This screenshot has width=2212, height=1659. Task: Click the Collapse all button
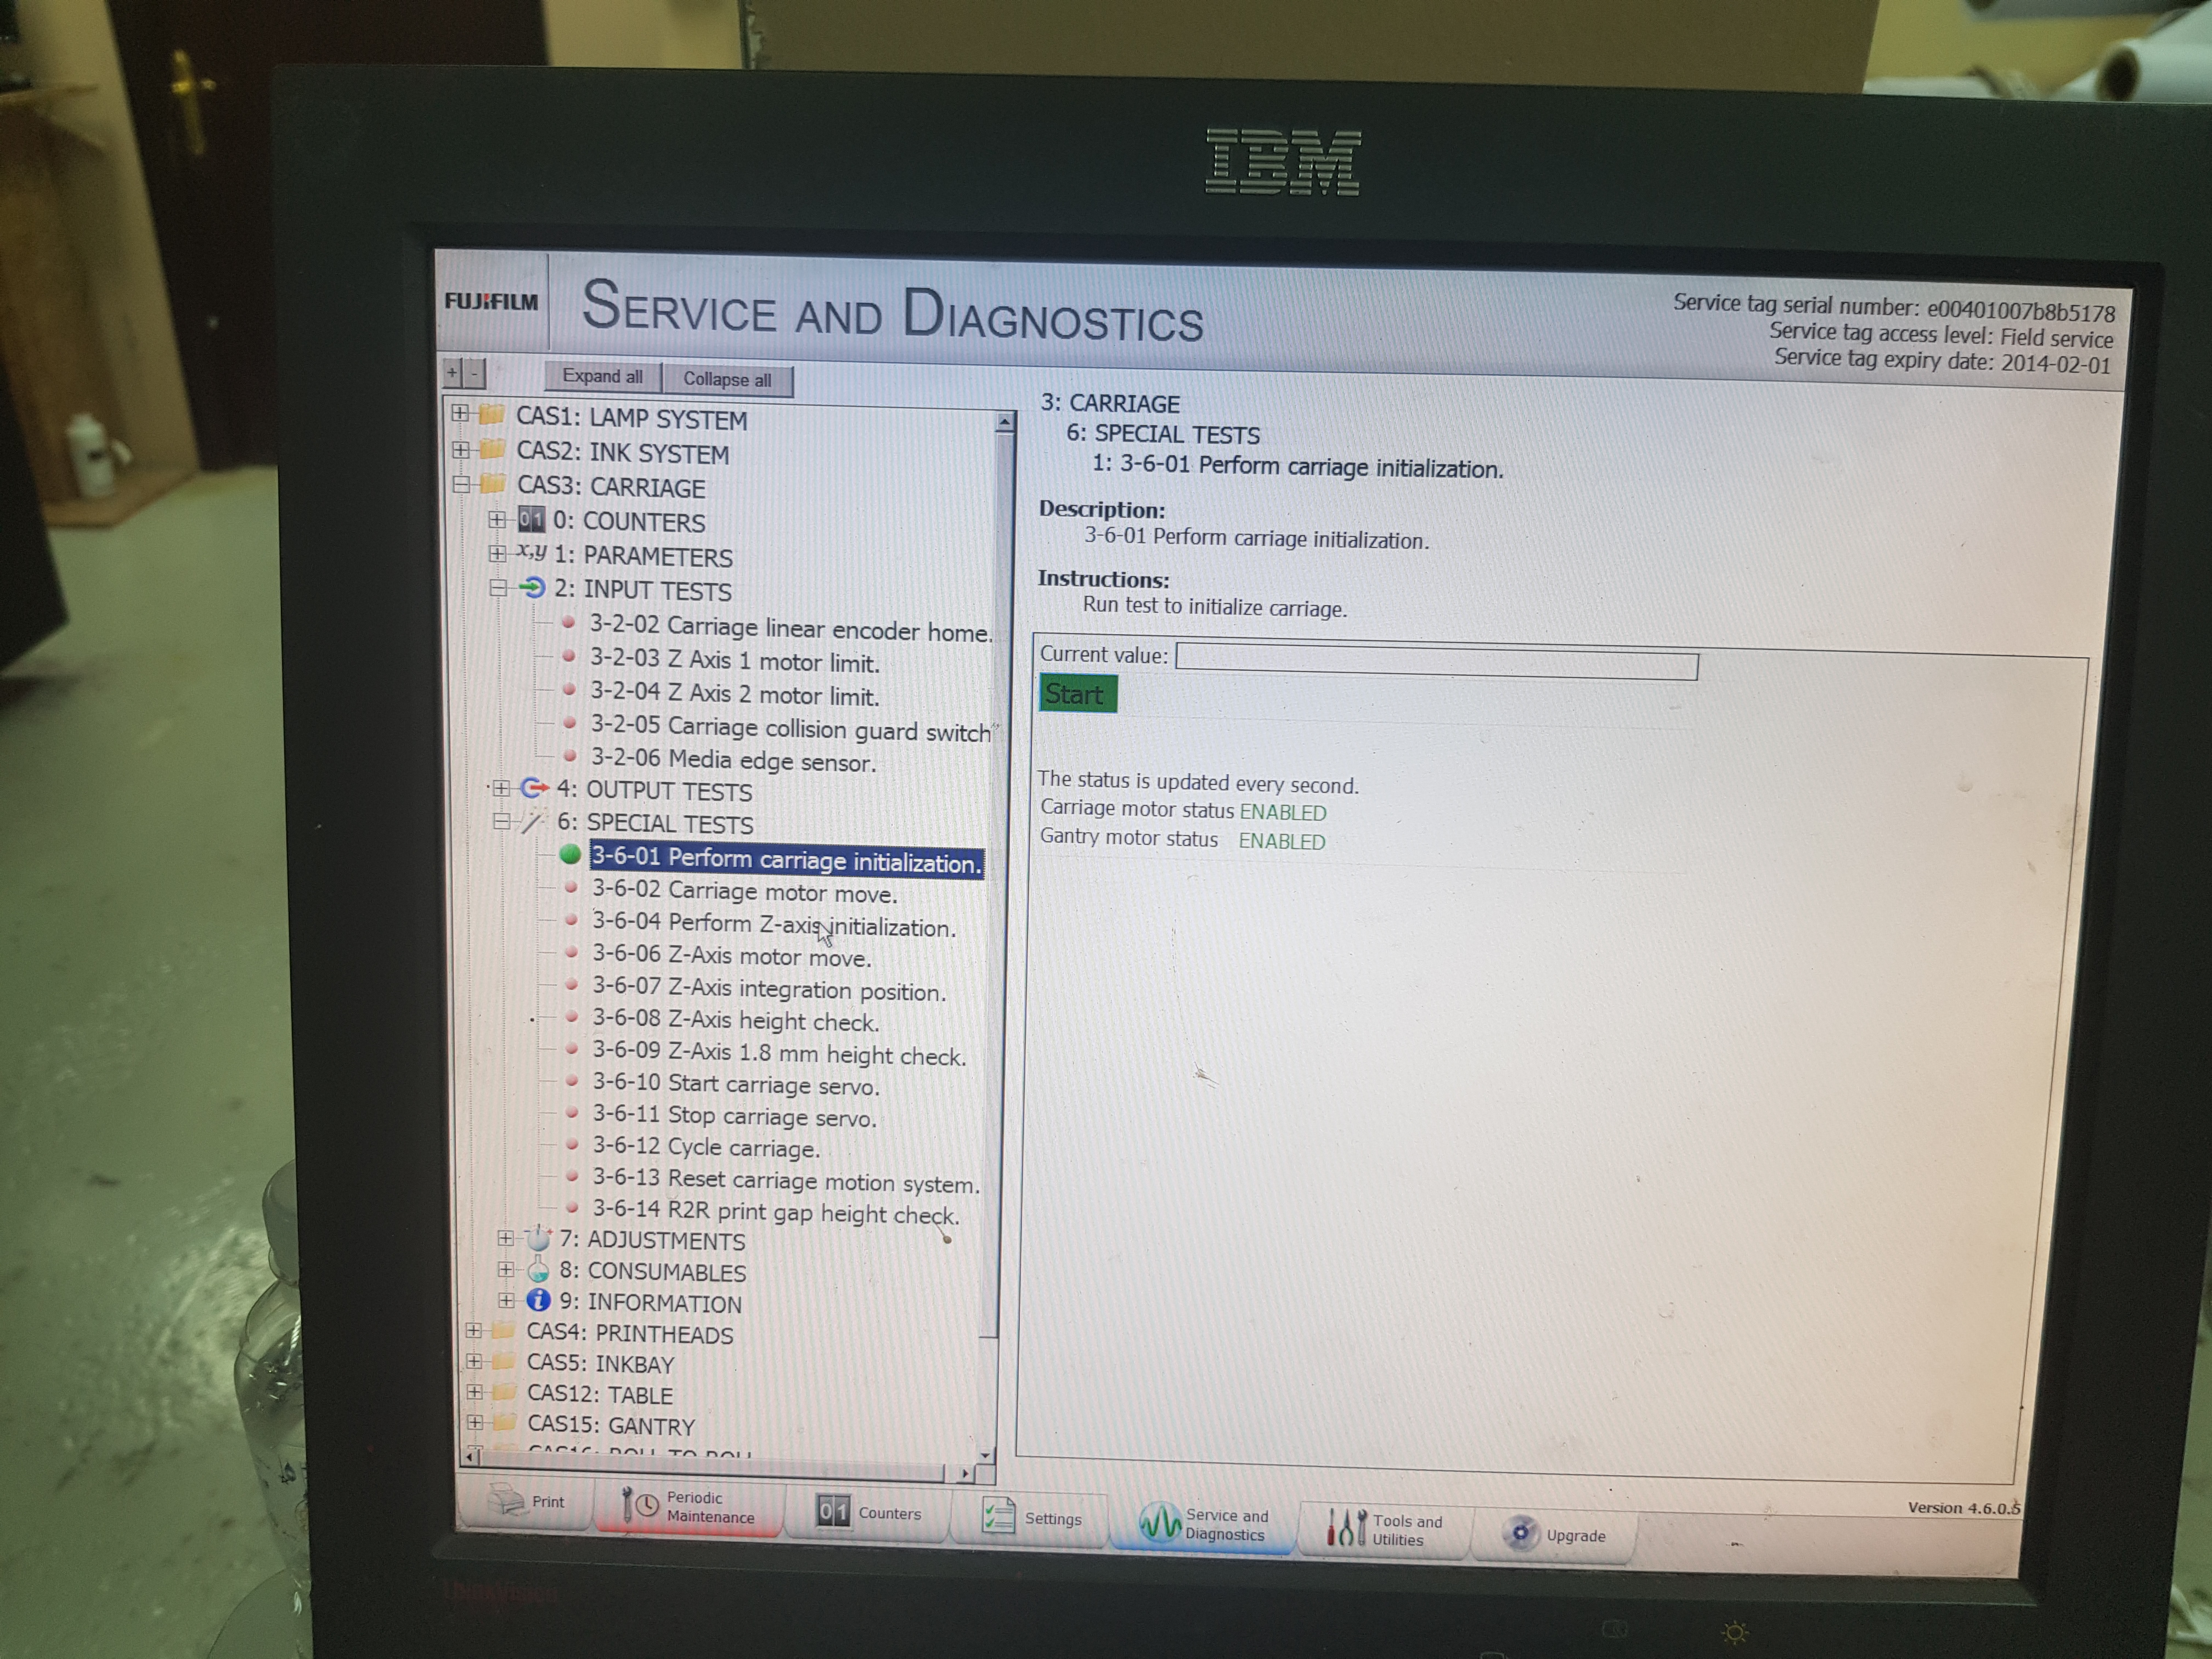[727, 379]
